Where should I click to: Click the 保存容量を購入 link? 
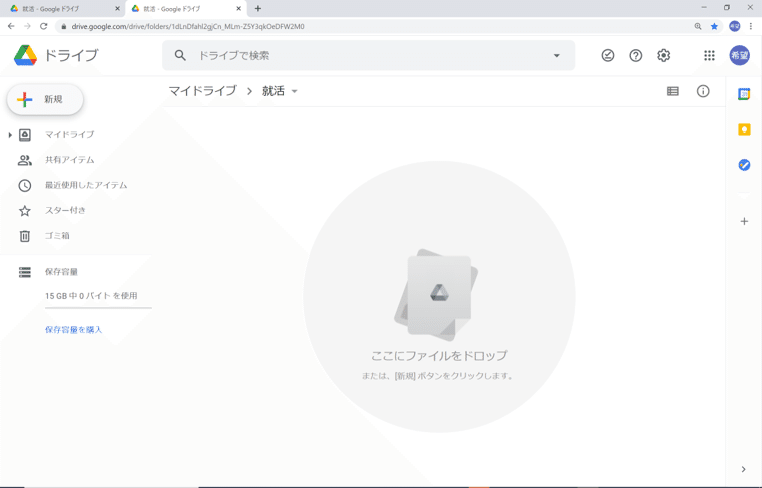click(x=73, y=330)
